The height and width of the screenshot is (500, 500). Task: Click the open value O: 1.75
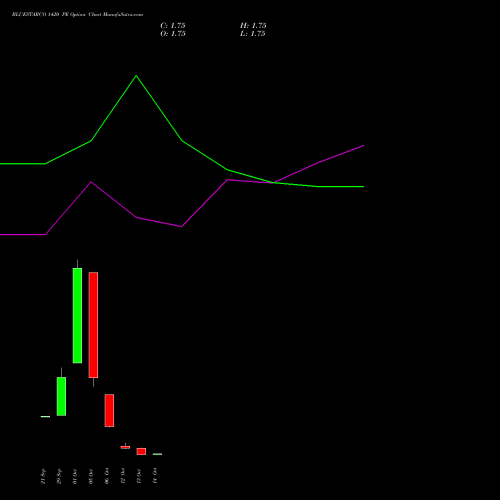[x=173, y=34]
